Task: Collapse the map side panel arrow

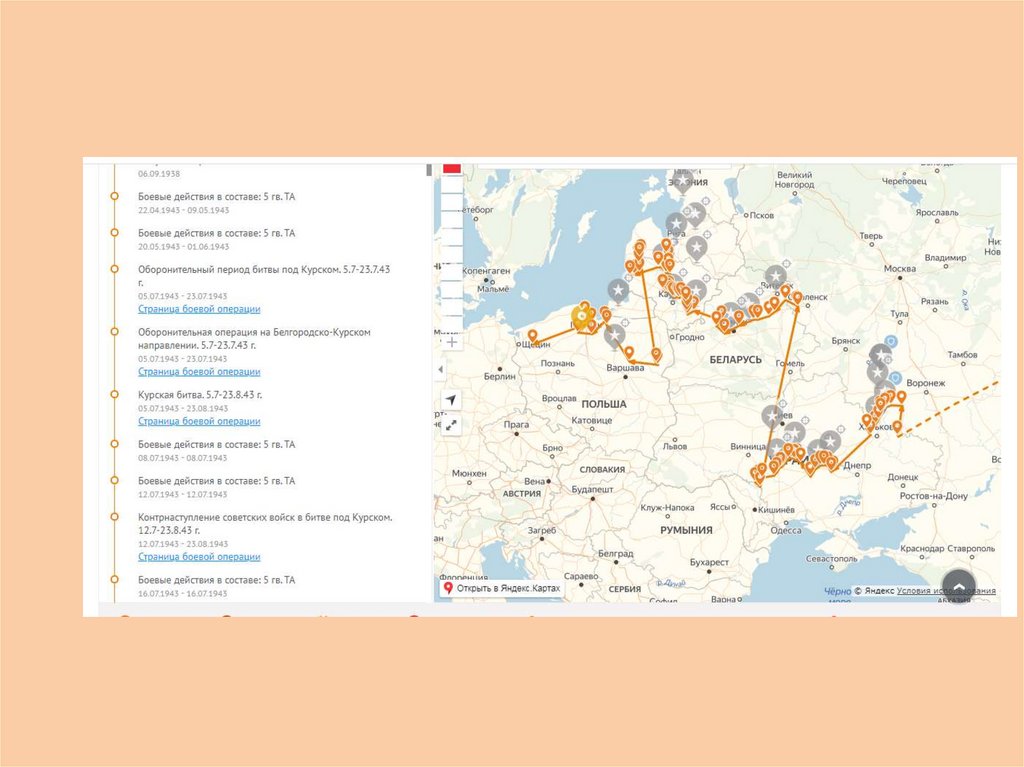Action: [x=440, y=369]
